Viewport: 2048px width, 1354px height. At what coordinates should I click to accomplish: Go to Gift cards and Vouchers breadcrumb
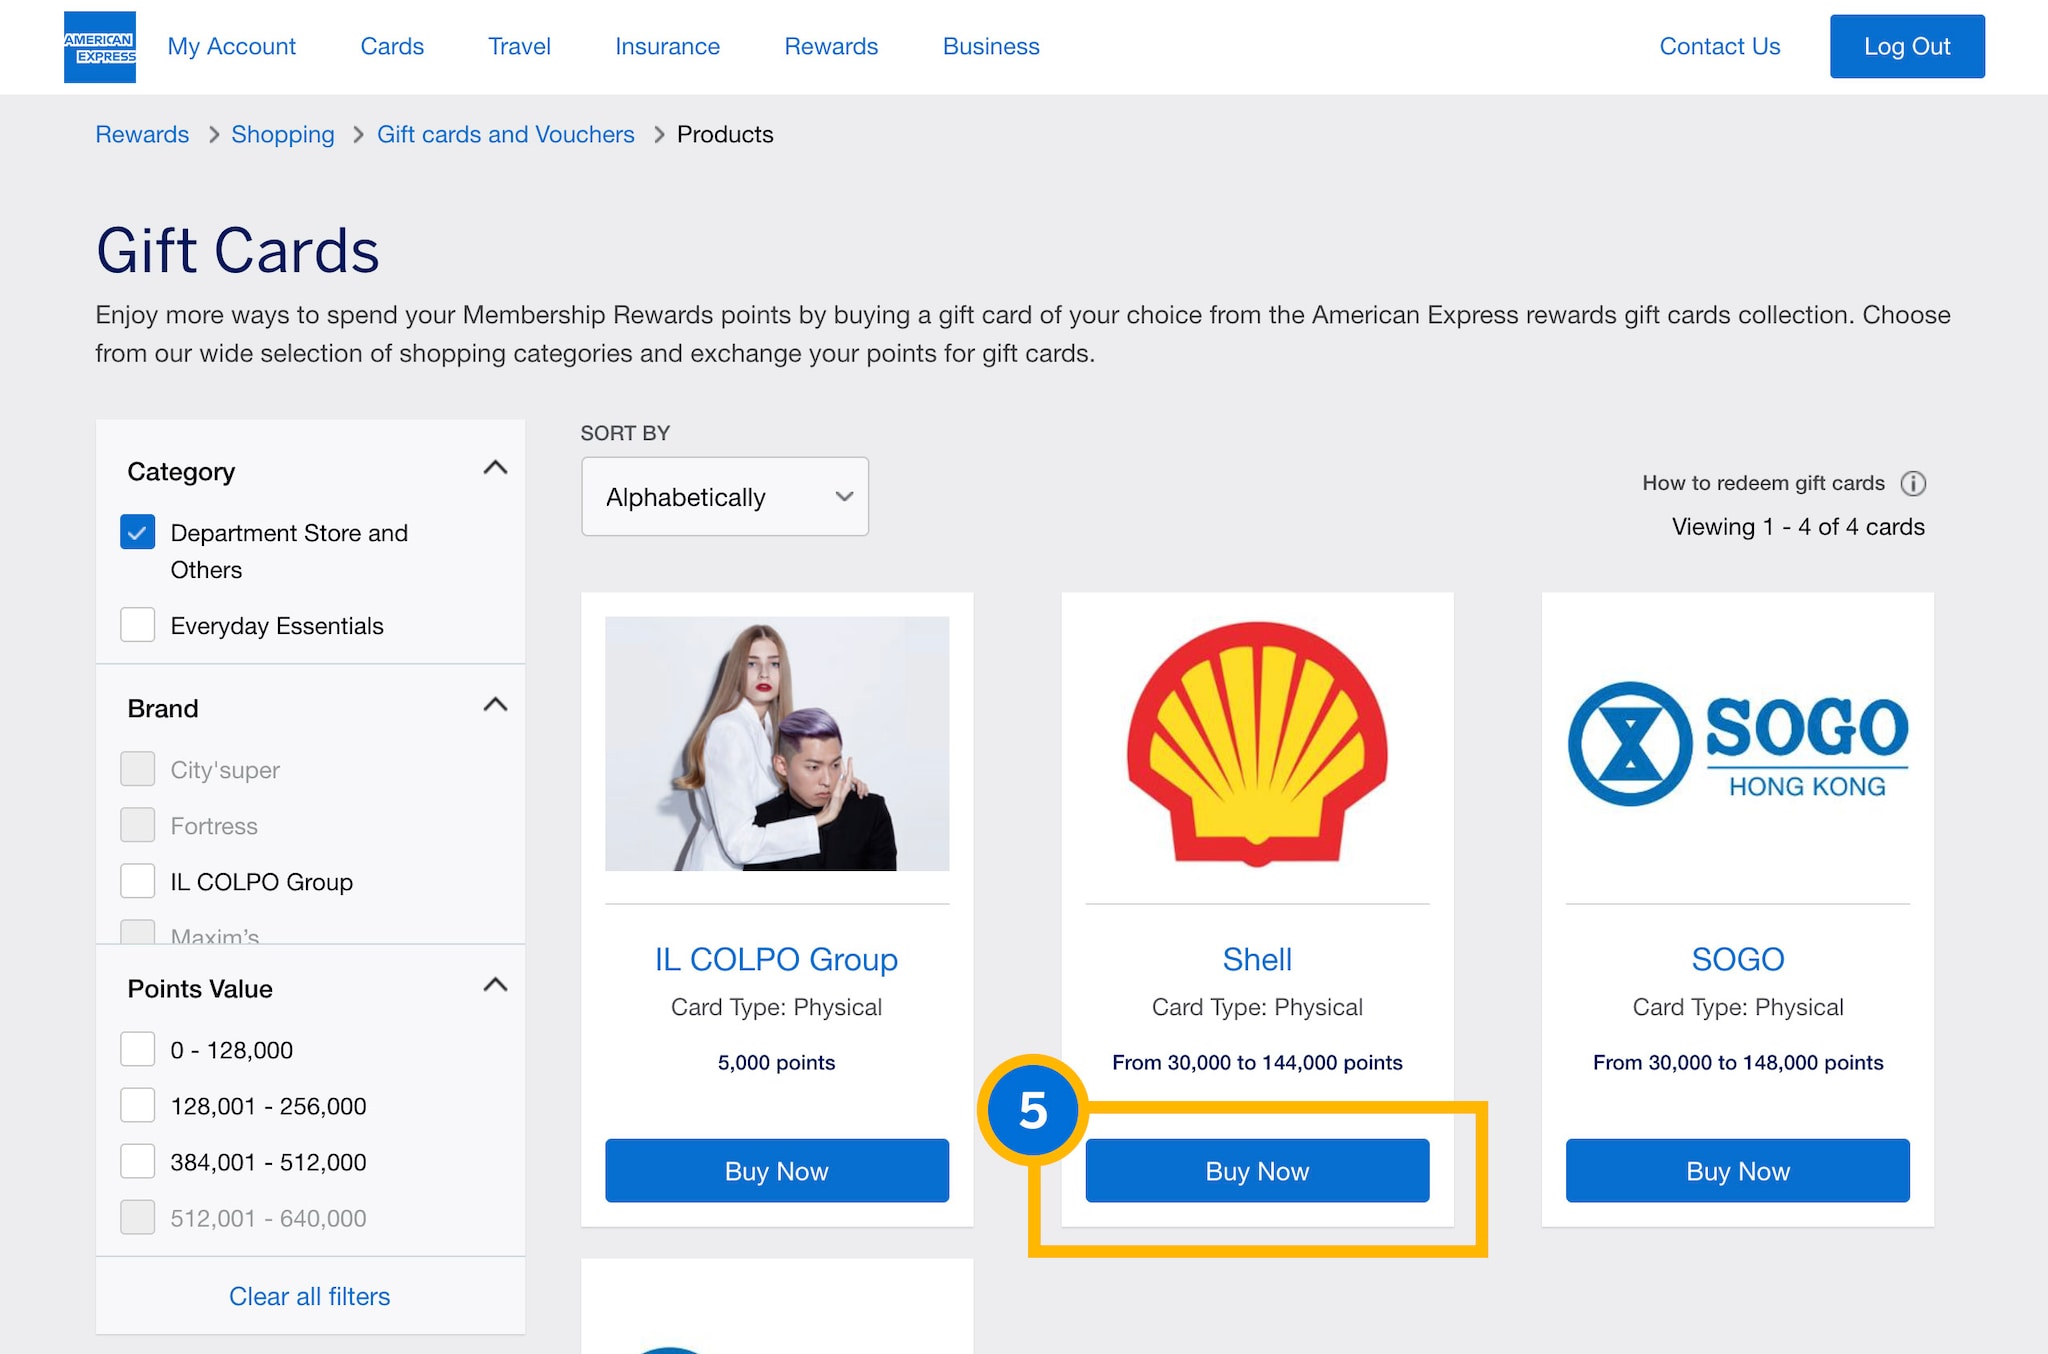(505, 135)
